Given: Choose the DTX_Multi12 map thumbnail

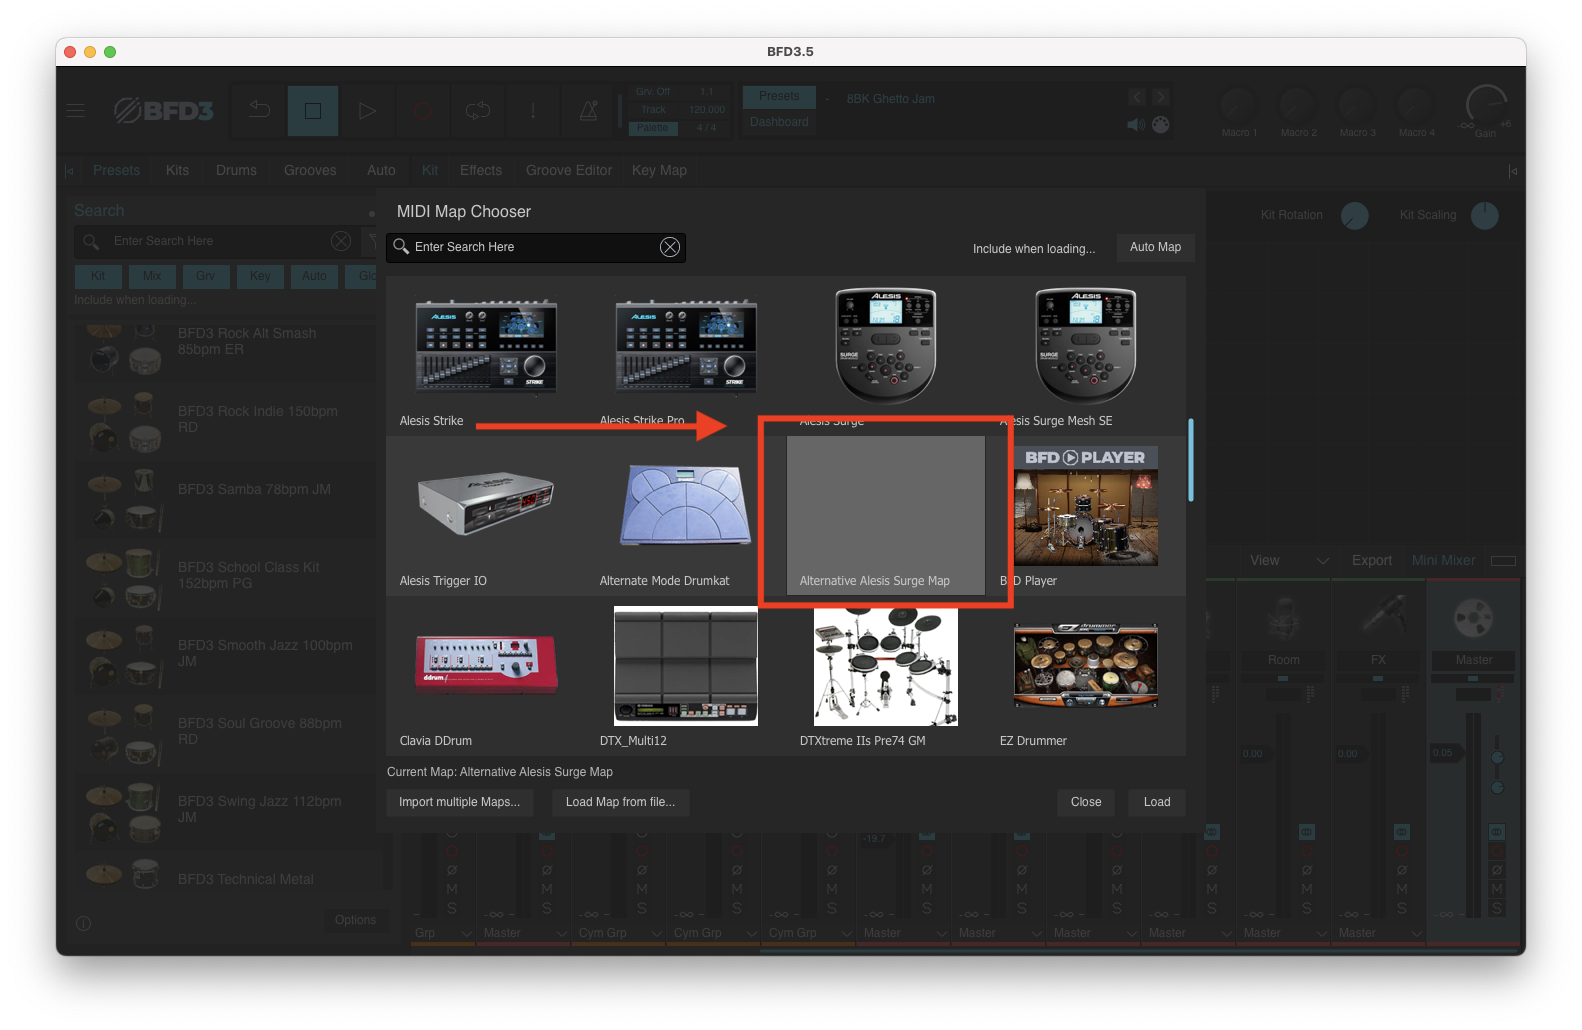Looking at the screenshot, I should [686, 666].
